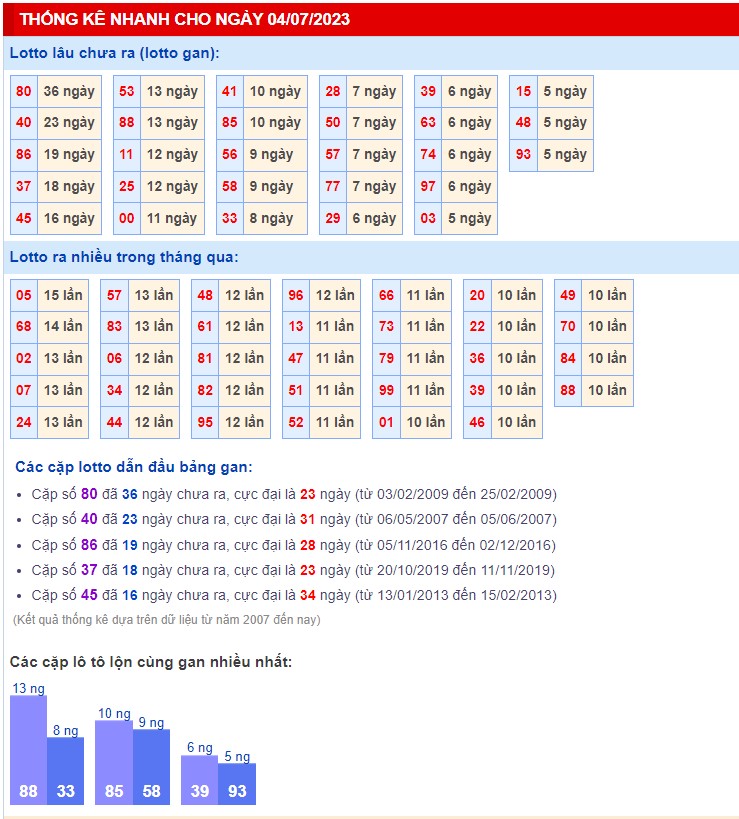Click number 05 with 15 lần
The image size is (739, 819).
(x=24, y=295)
